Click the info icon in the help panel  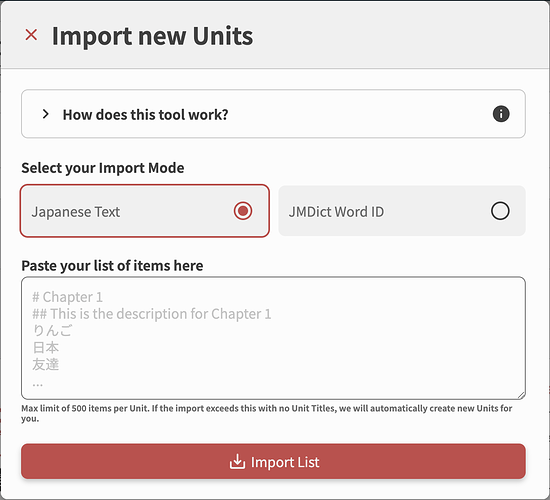coord(501,114)
